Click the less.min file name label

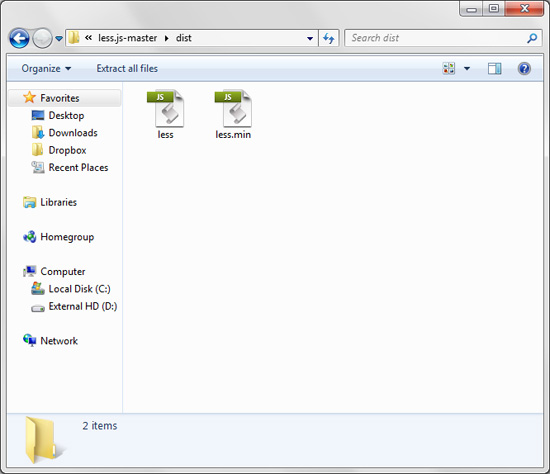click(x=233, y=135)
